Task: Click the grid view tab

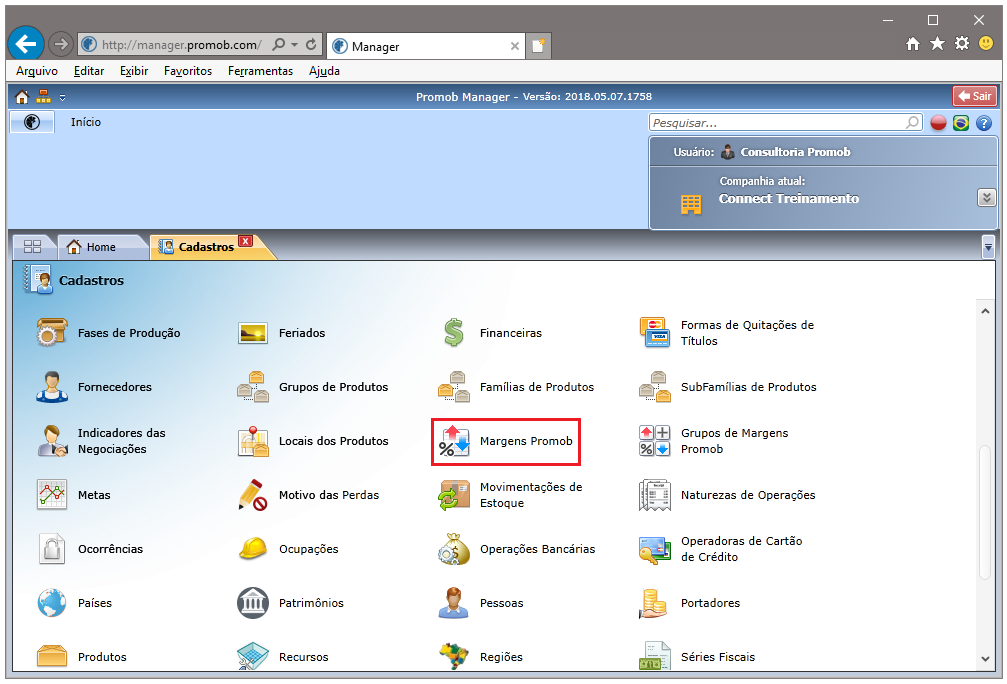Action: [32, 247]
